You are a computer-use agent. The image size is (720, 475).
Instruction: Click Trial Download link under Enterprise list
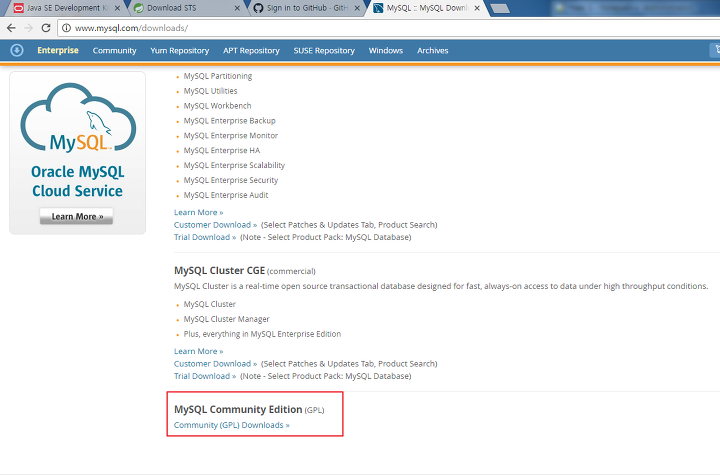click(205, 237)
